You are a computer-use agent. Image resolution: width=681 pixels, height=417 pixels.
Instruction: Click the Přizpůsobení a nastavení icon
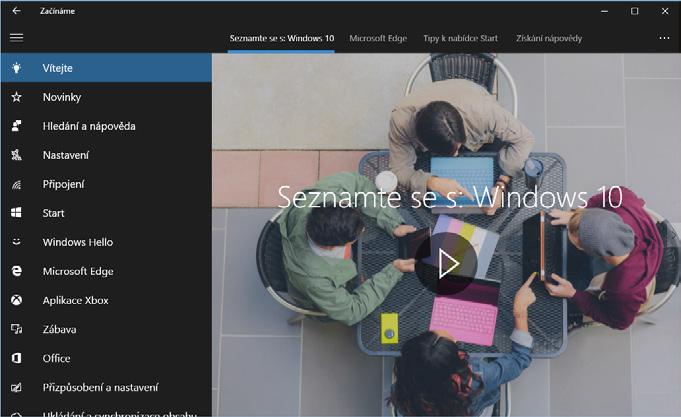click(17, 387)
